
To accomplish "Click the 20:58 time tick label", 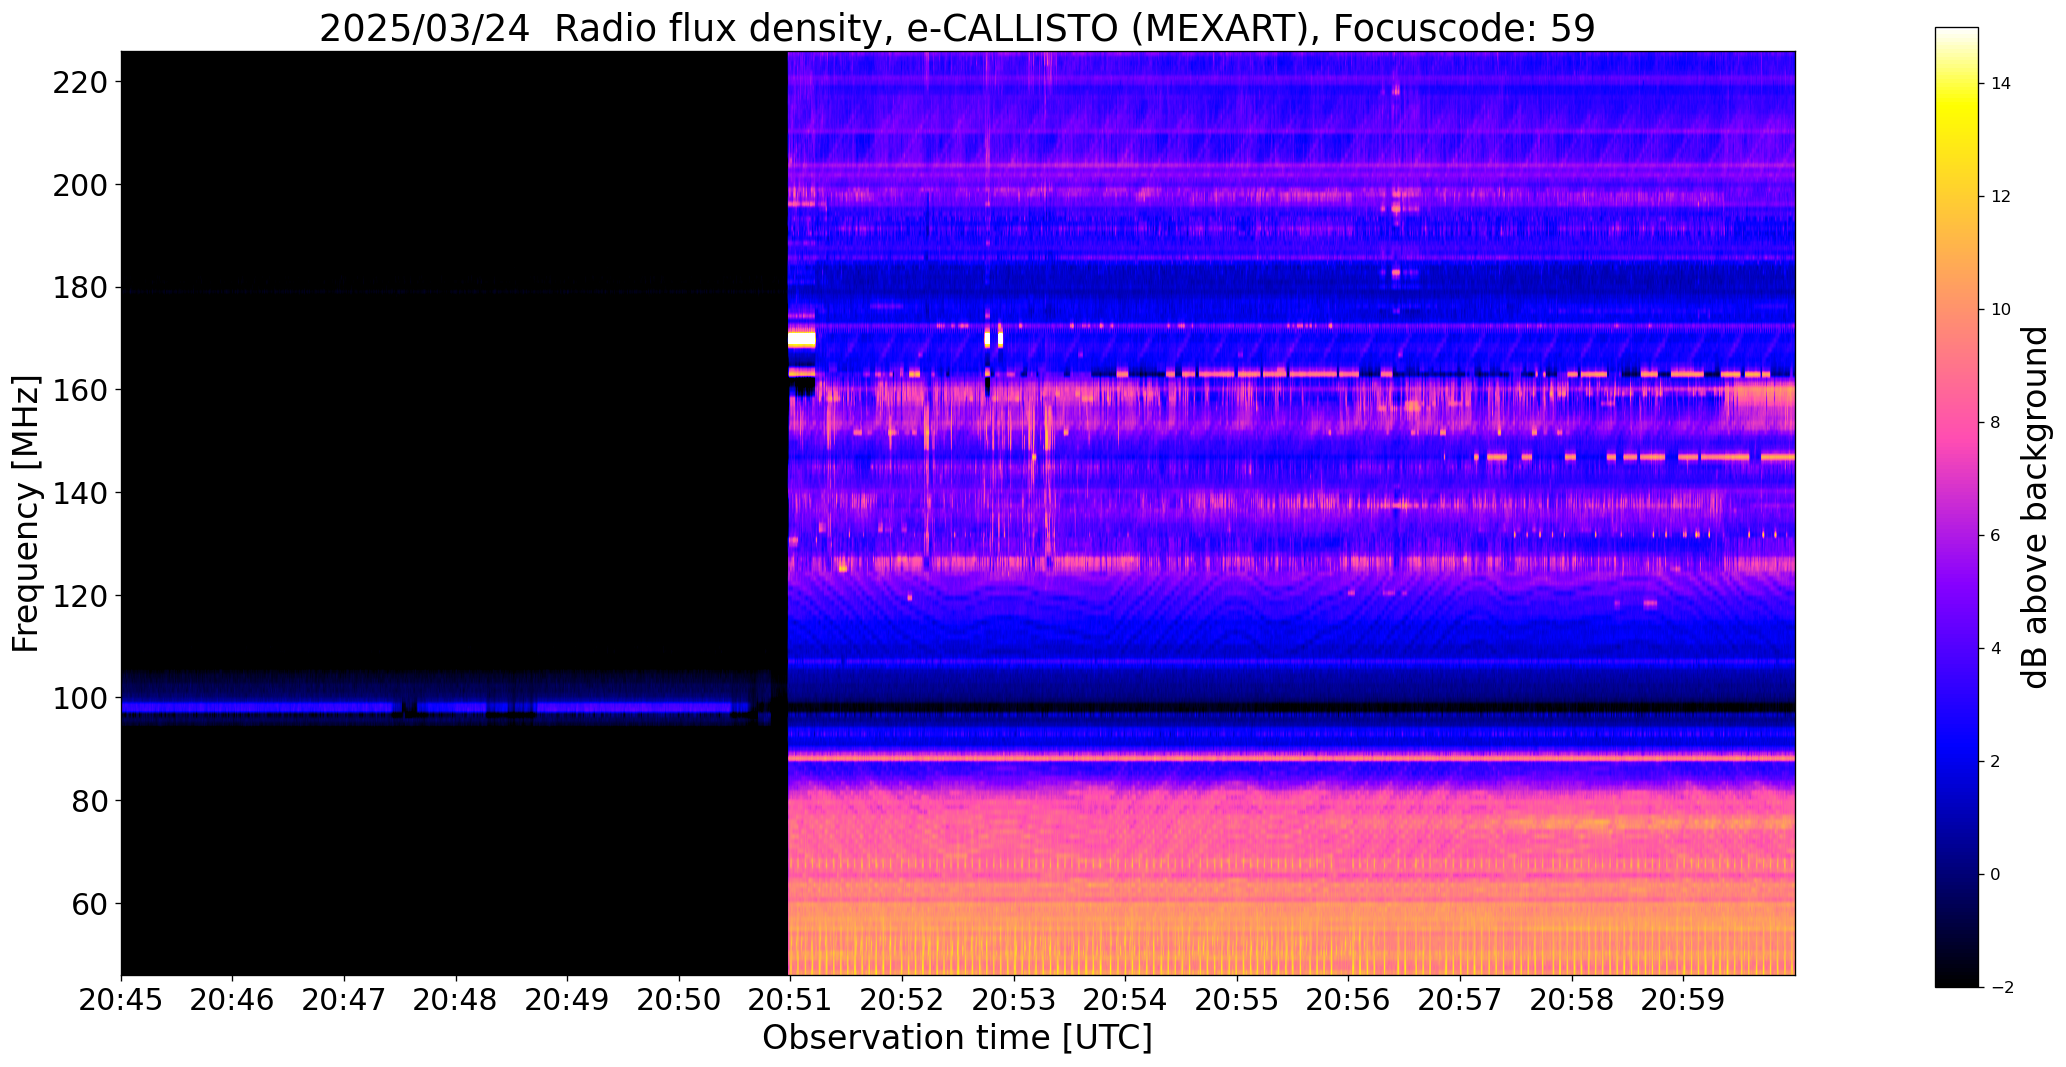I will (1573, 1001).
